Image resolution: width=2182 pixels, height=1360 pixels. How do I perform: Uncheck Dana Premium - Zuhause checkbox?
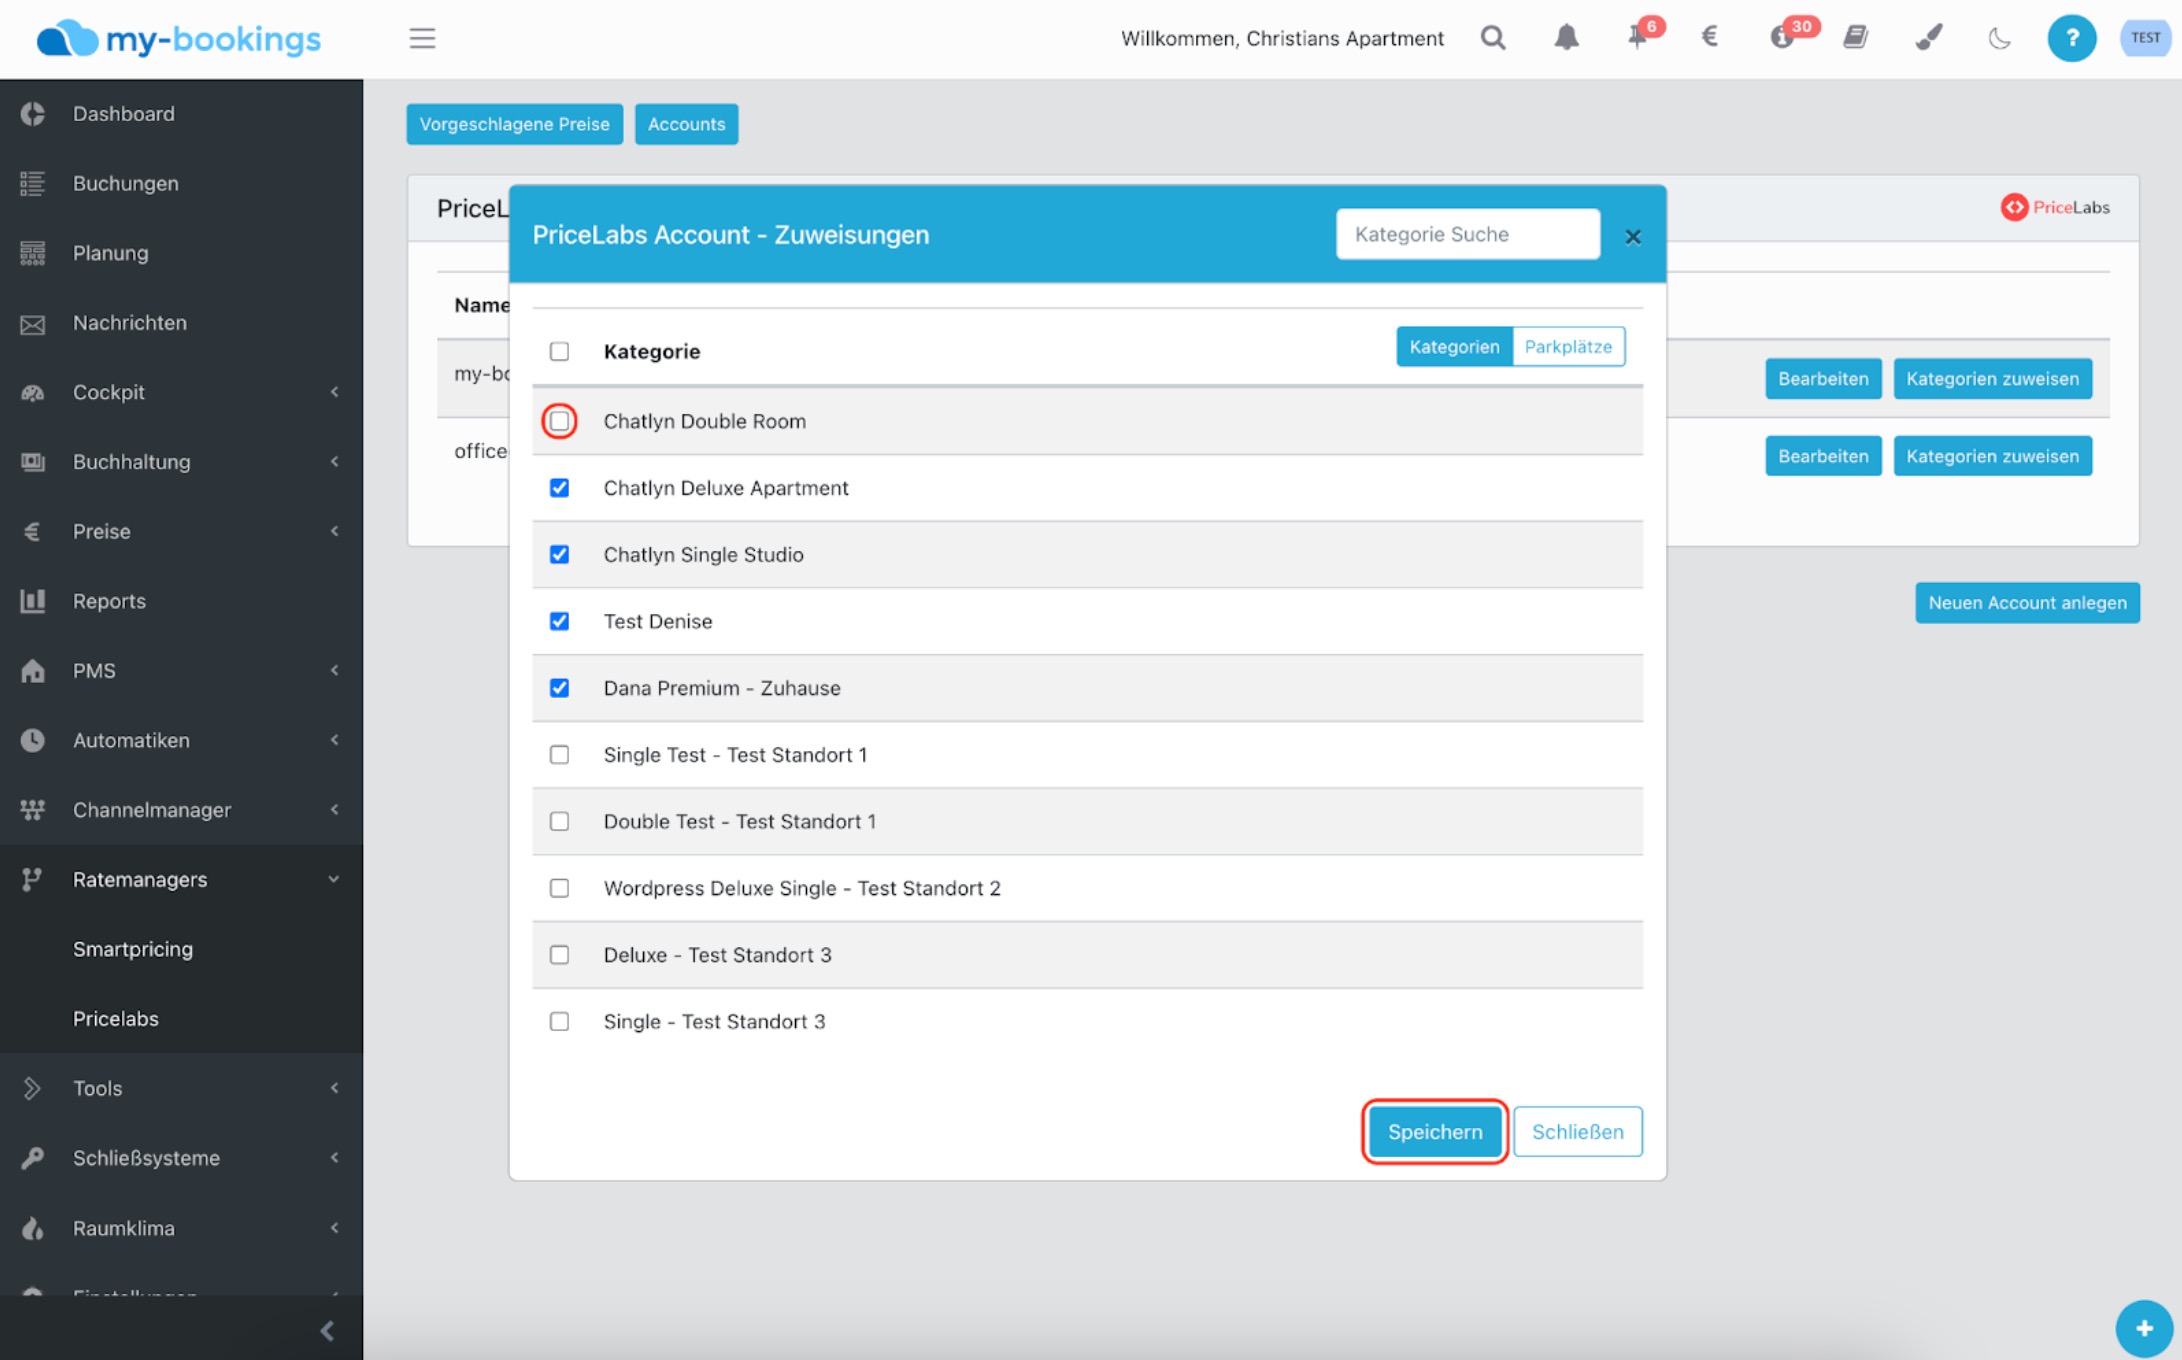coord(559,688)
